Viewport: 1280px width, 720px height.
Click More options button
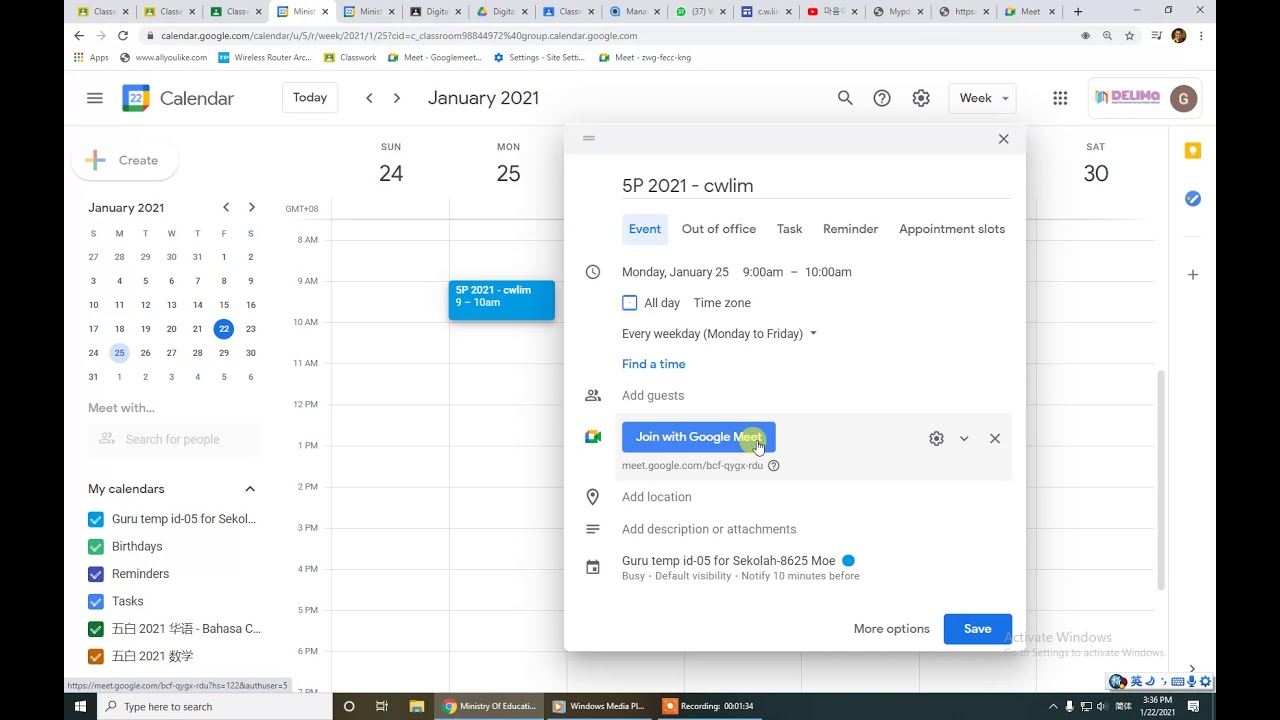click(x=891, y=629)
